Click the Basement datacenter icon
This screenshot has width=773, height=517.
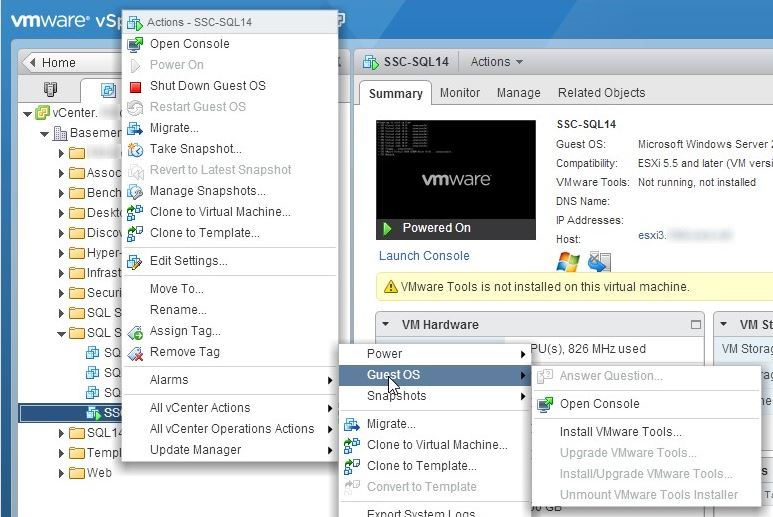60,133
